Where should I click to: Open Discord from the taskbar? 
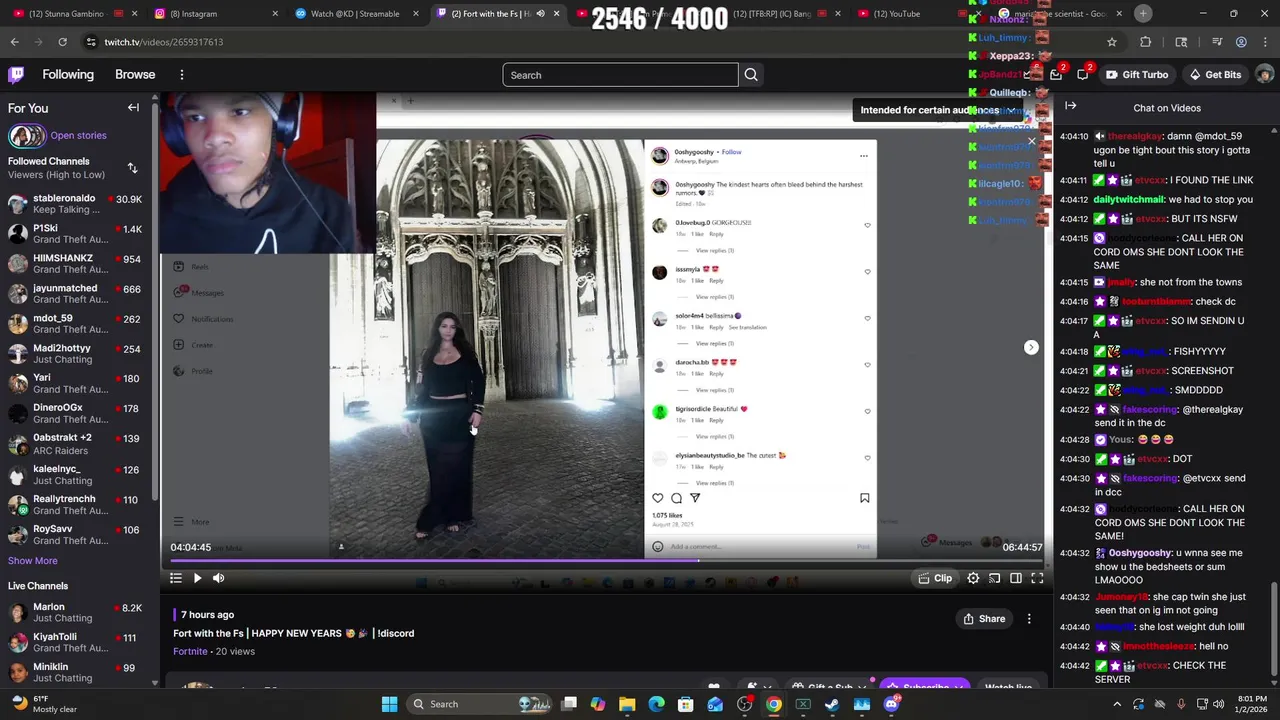click(891, 704)
